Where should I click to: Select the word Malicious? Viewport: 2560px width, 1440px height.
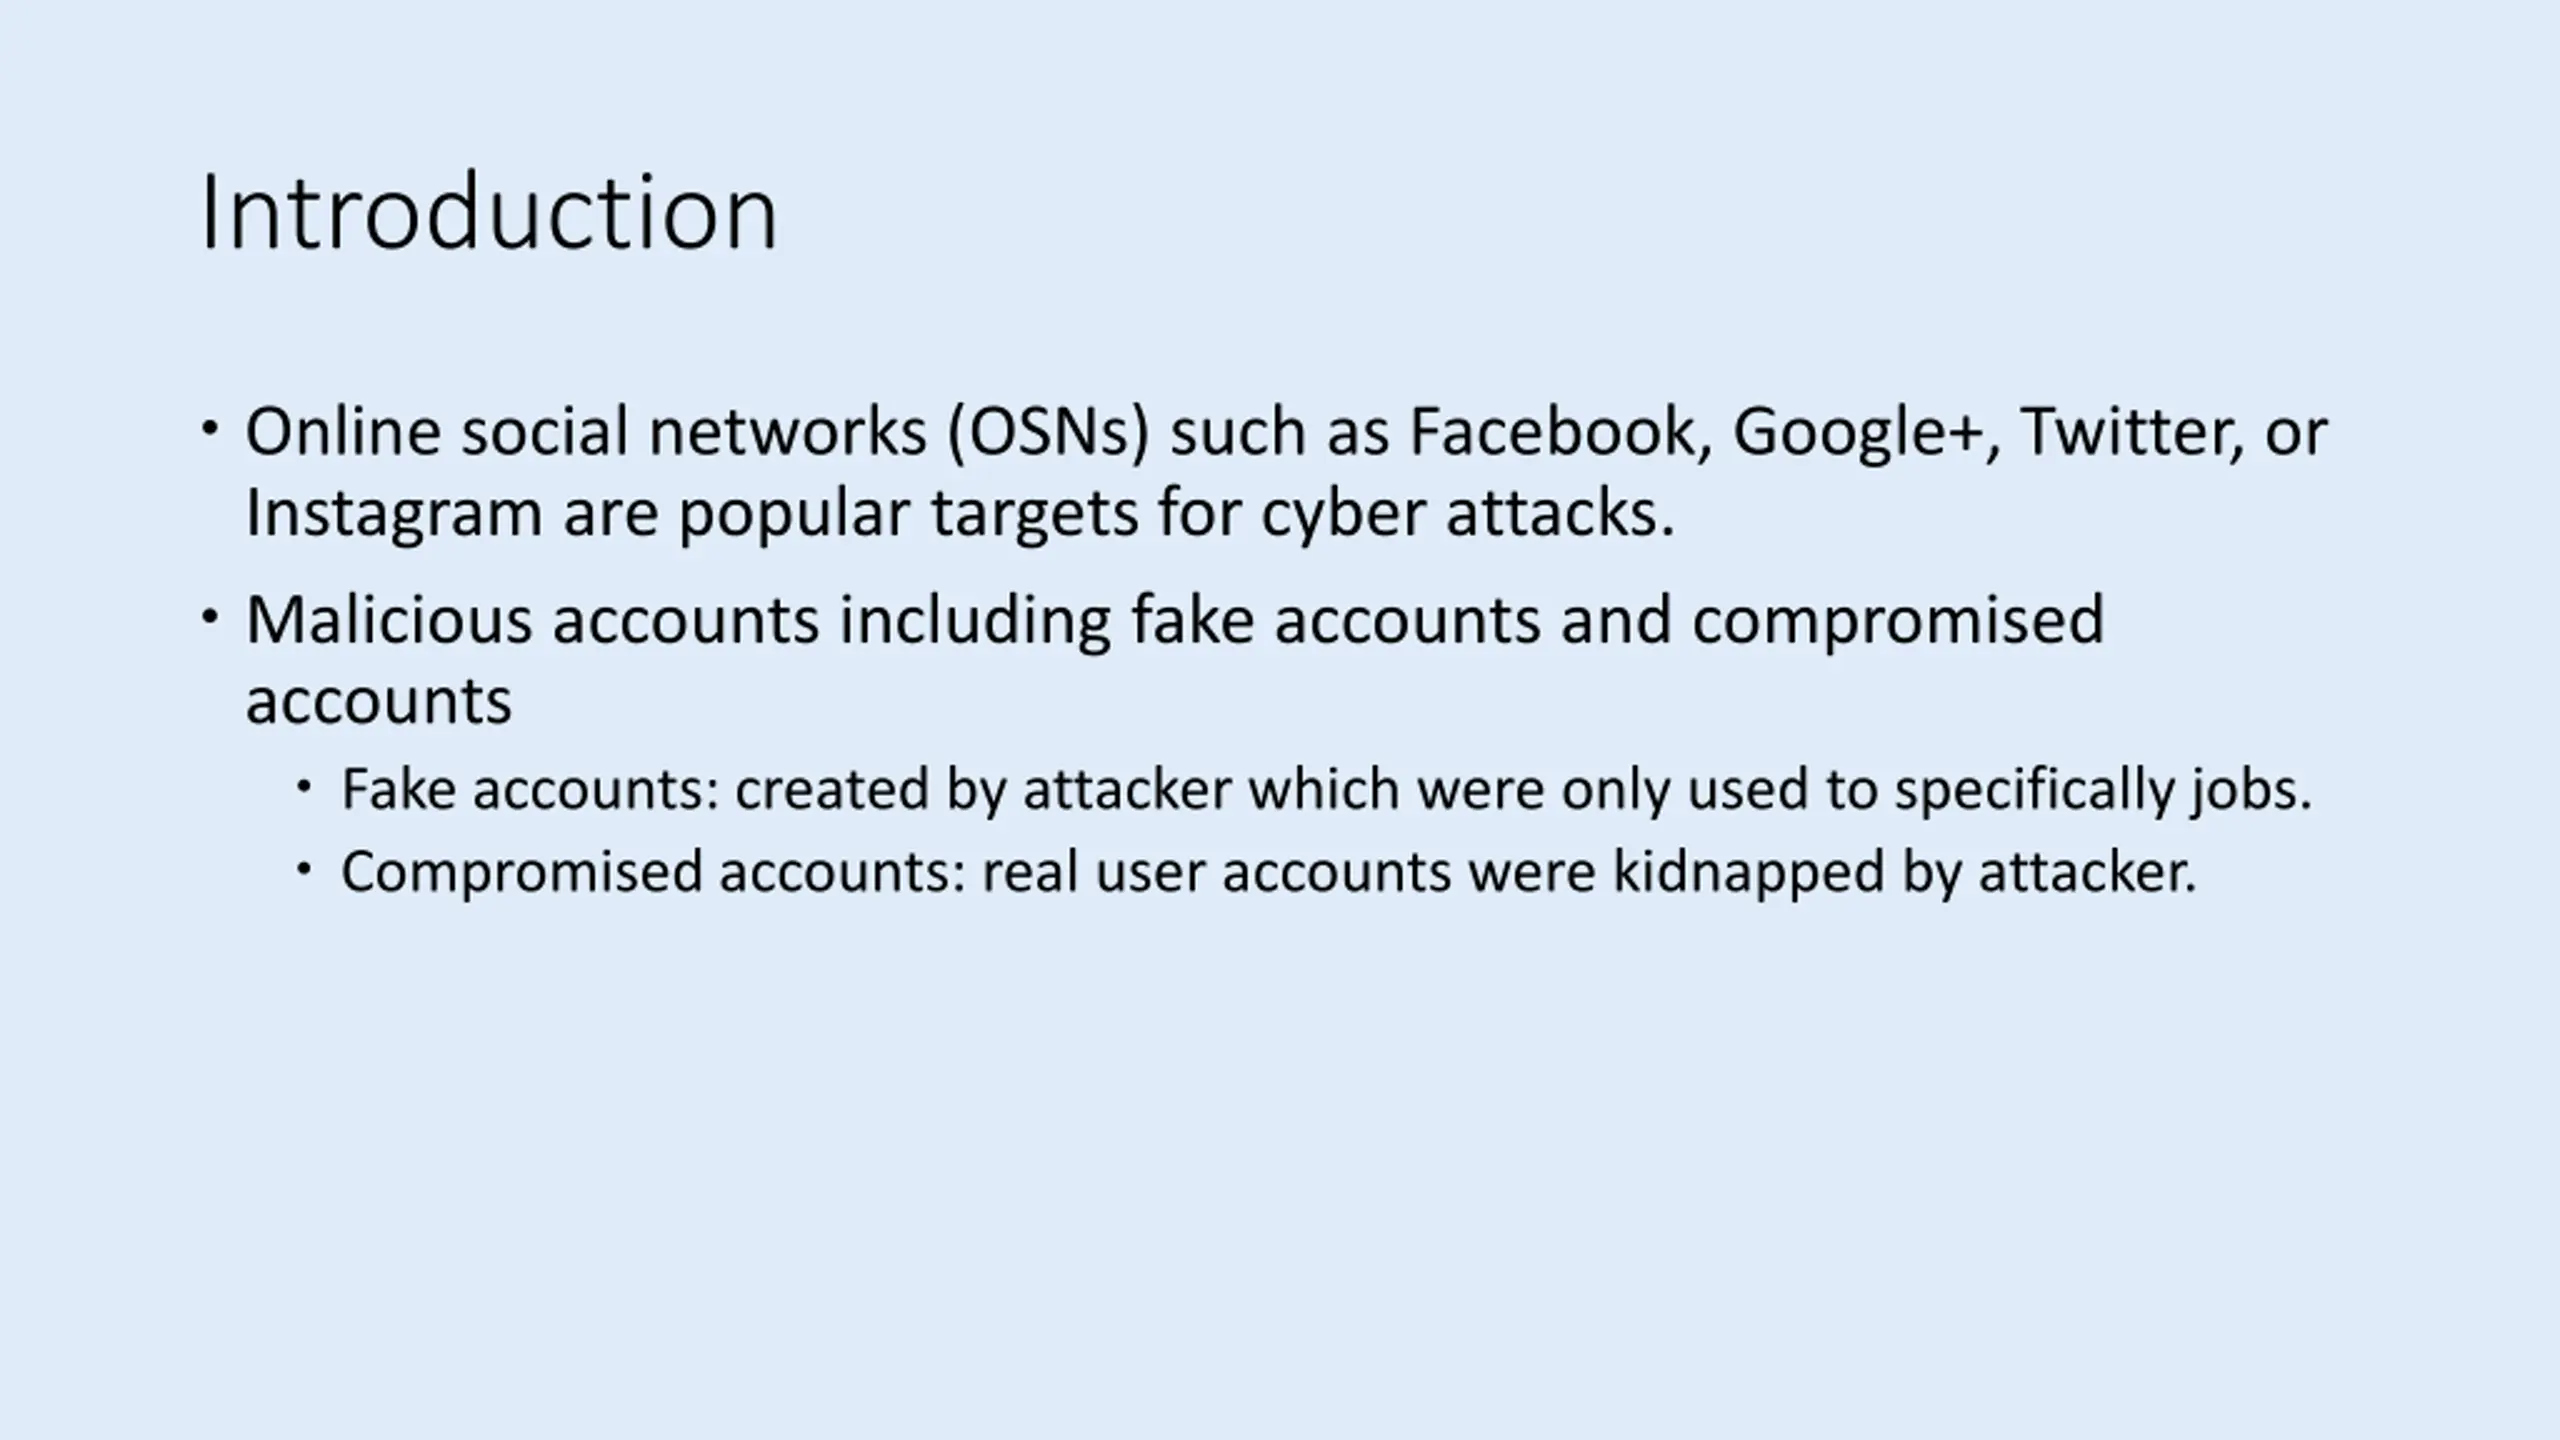coord(389,619)
